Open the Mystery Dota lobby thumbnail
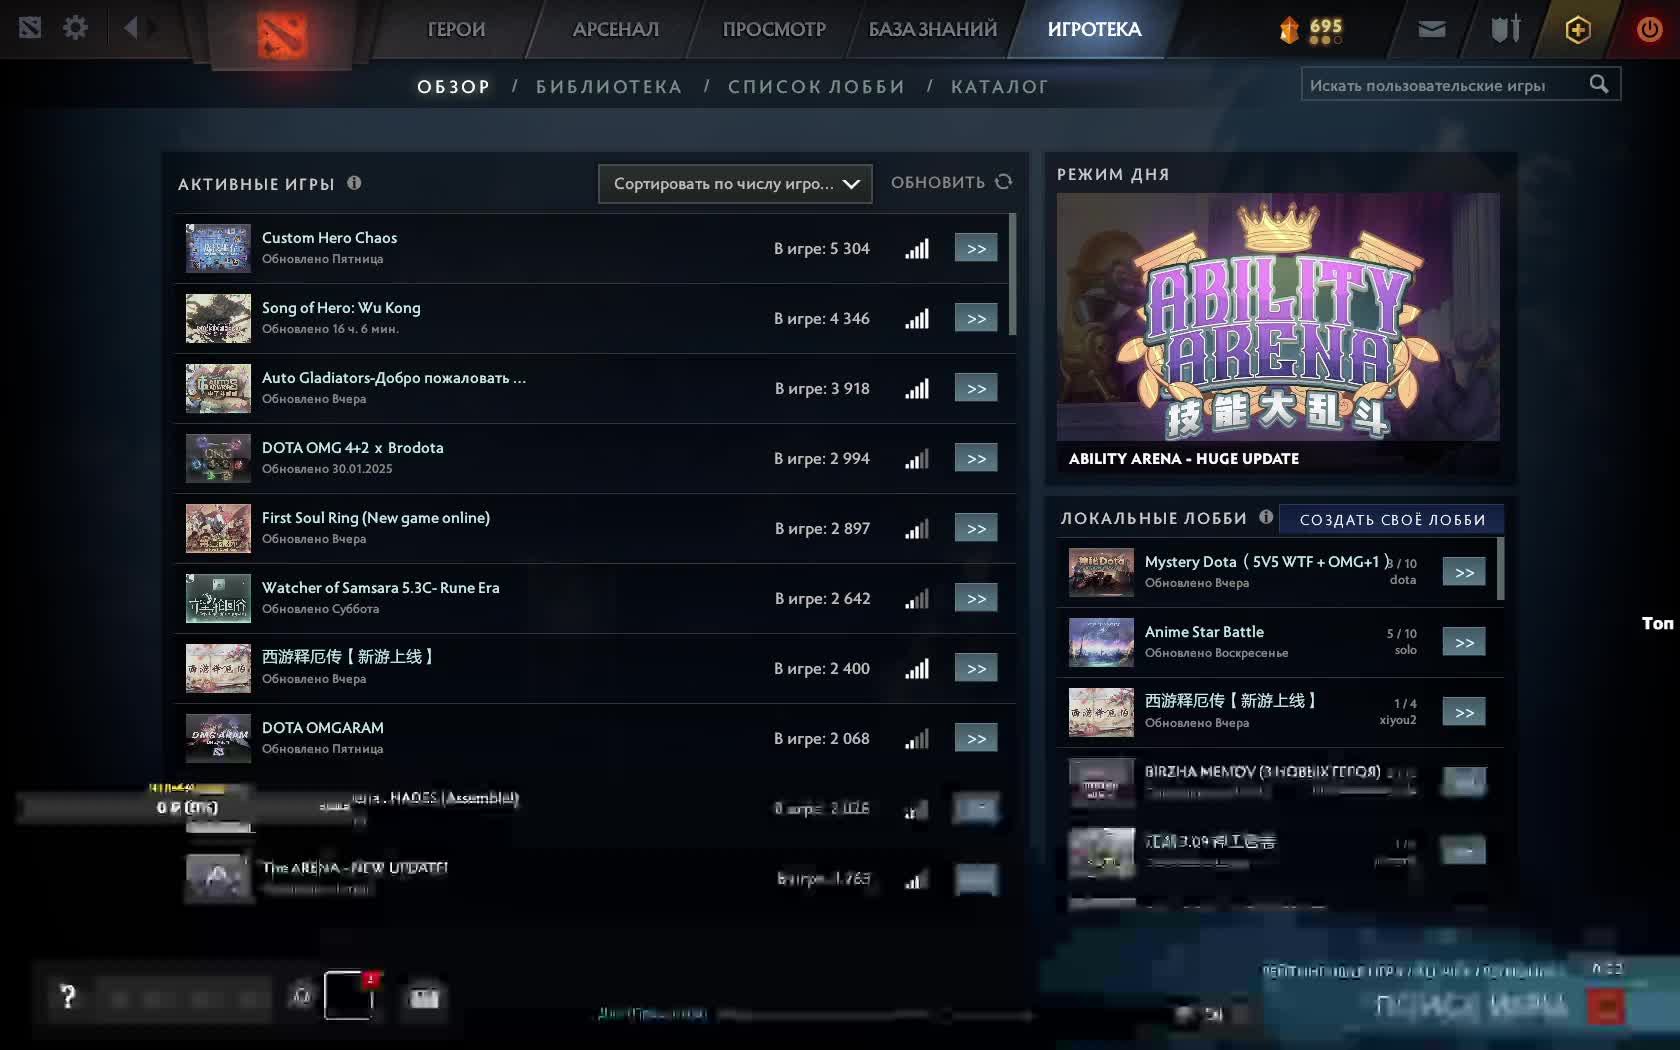Viewport: 1680px width, 1050px height. pyautogui.click(x=1101, y=572)
